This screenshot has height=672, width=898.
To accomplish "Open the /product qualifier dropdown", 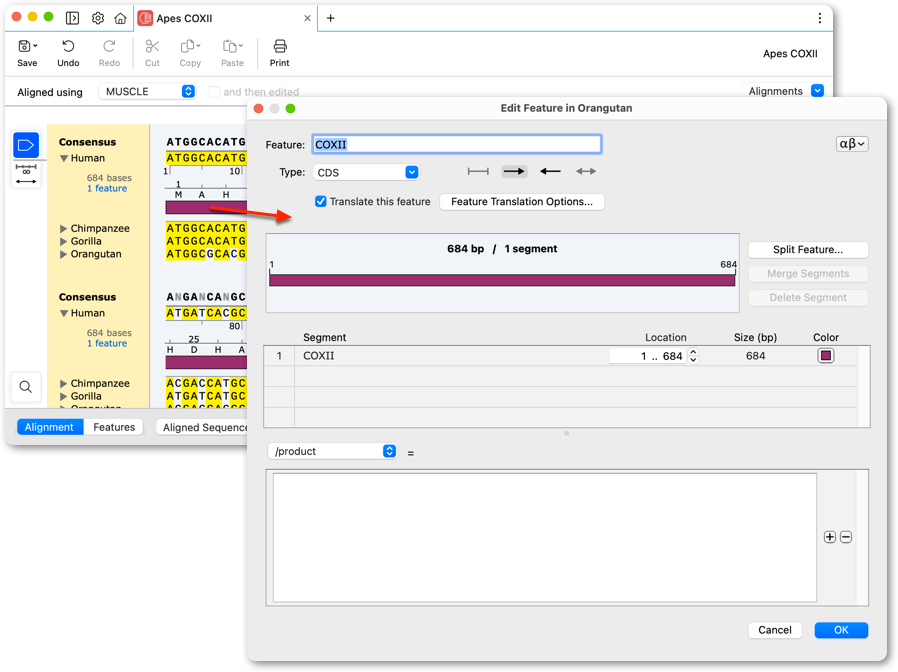I will 332,451.
